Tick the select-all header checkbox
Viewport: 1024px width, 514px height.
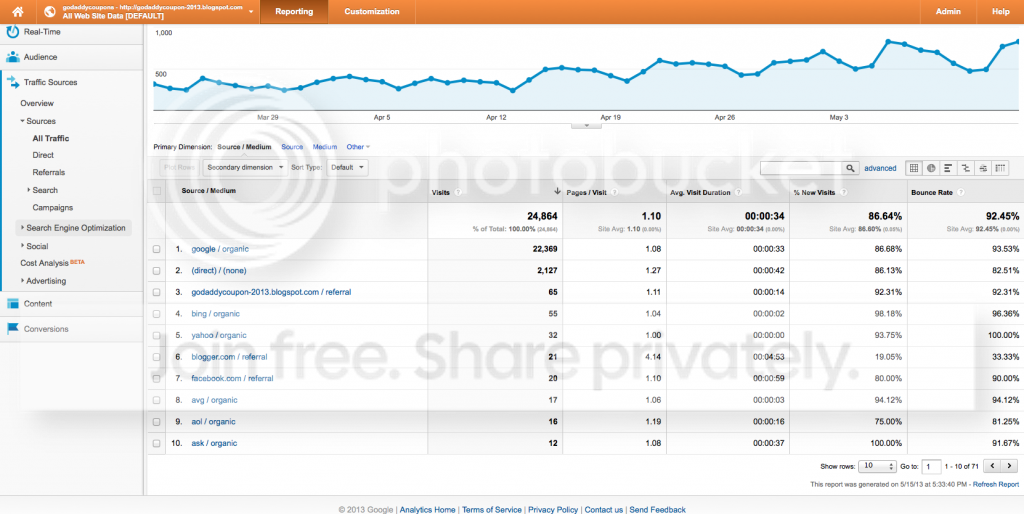(x=157, y=191)
